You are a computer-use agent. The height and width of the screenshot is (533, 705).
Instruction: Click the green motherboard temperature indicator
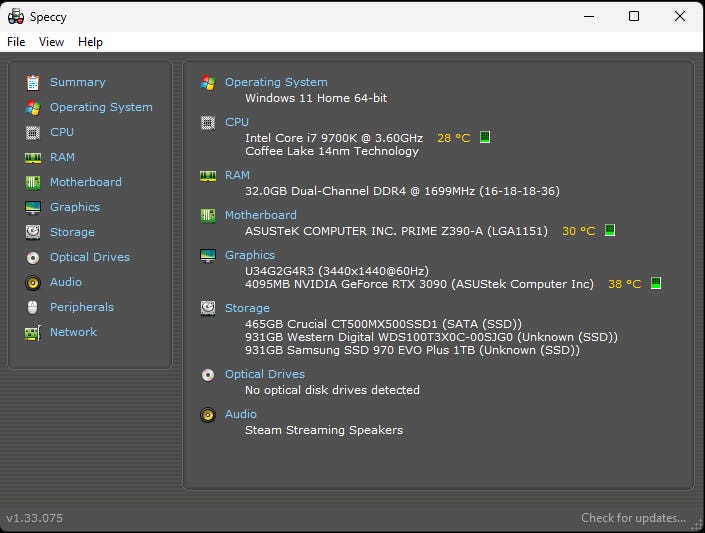(x=610, y=230)
